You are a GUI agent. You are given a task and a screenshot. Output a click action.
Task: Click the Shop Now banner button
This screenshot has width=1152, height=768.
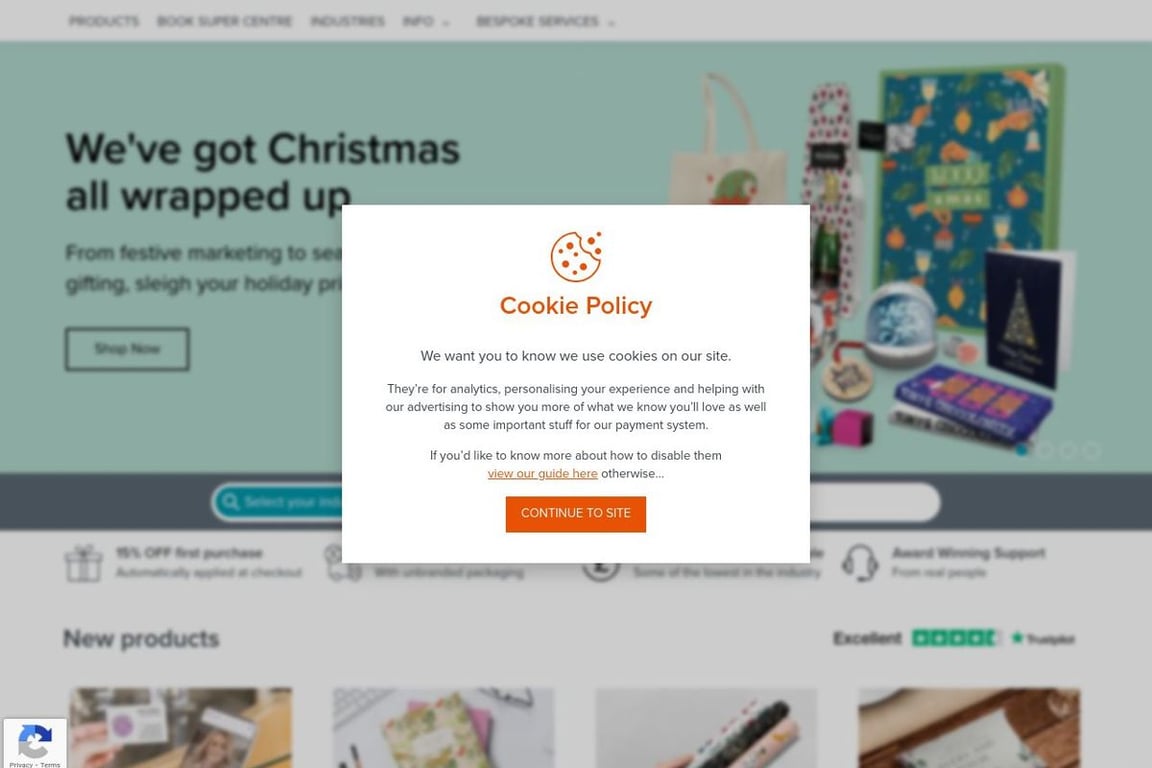(x=127, y=349)
